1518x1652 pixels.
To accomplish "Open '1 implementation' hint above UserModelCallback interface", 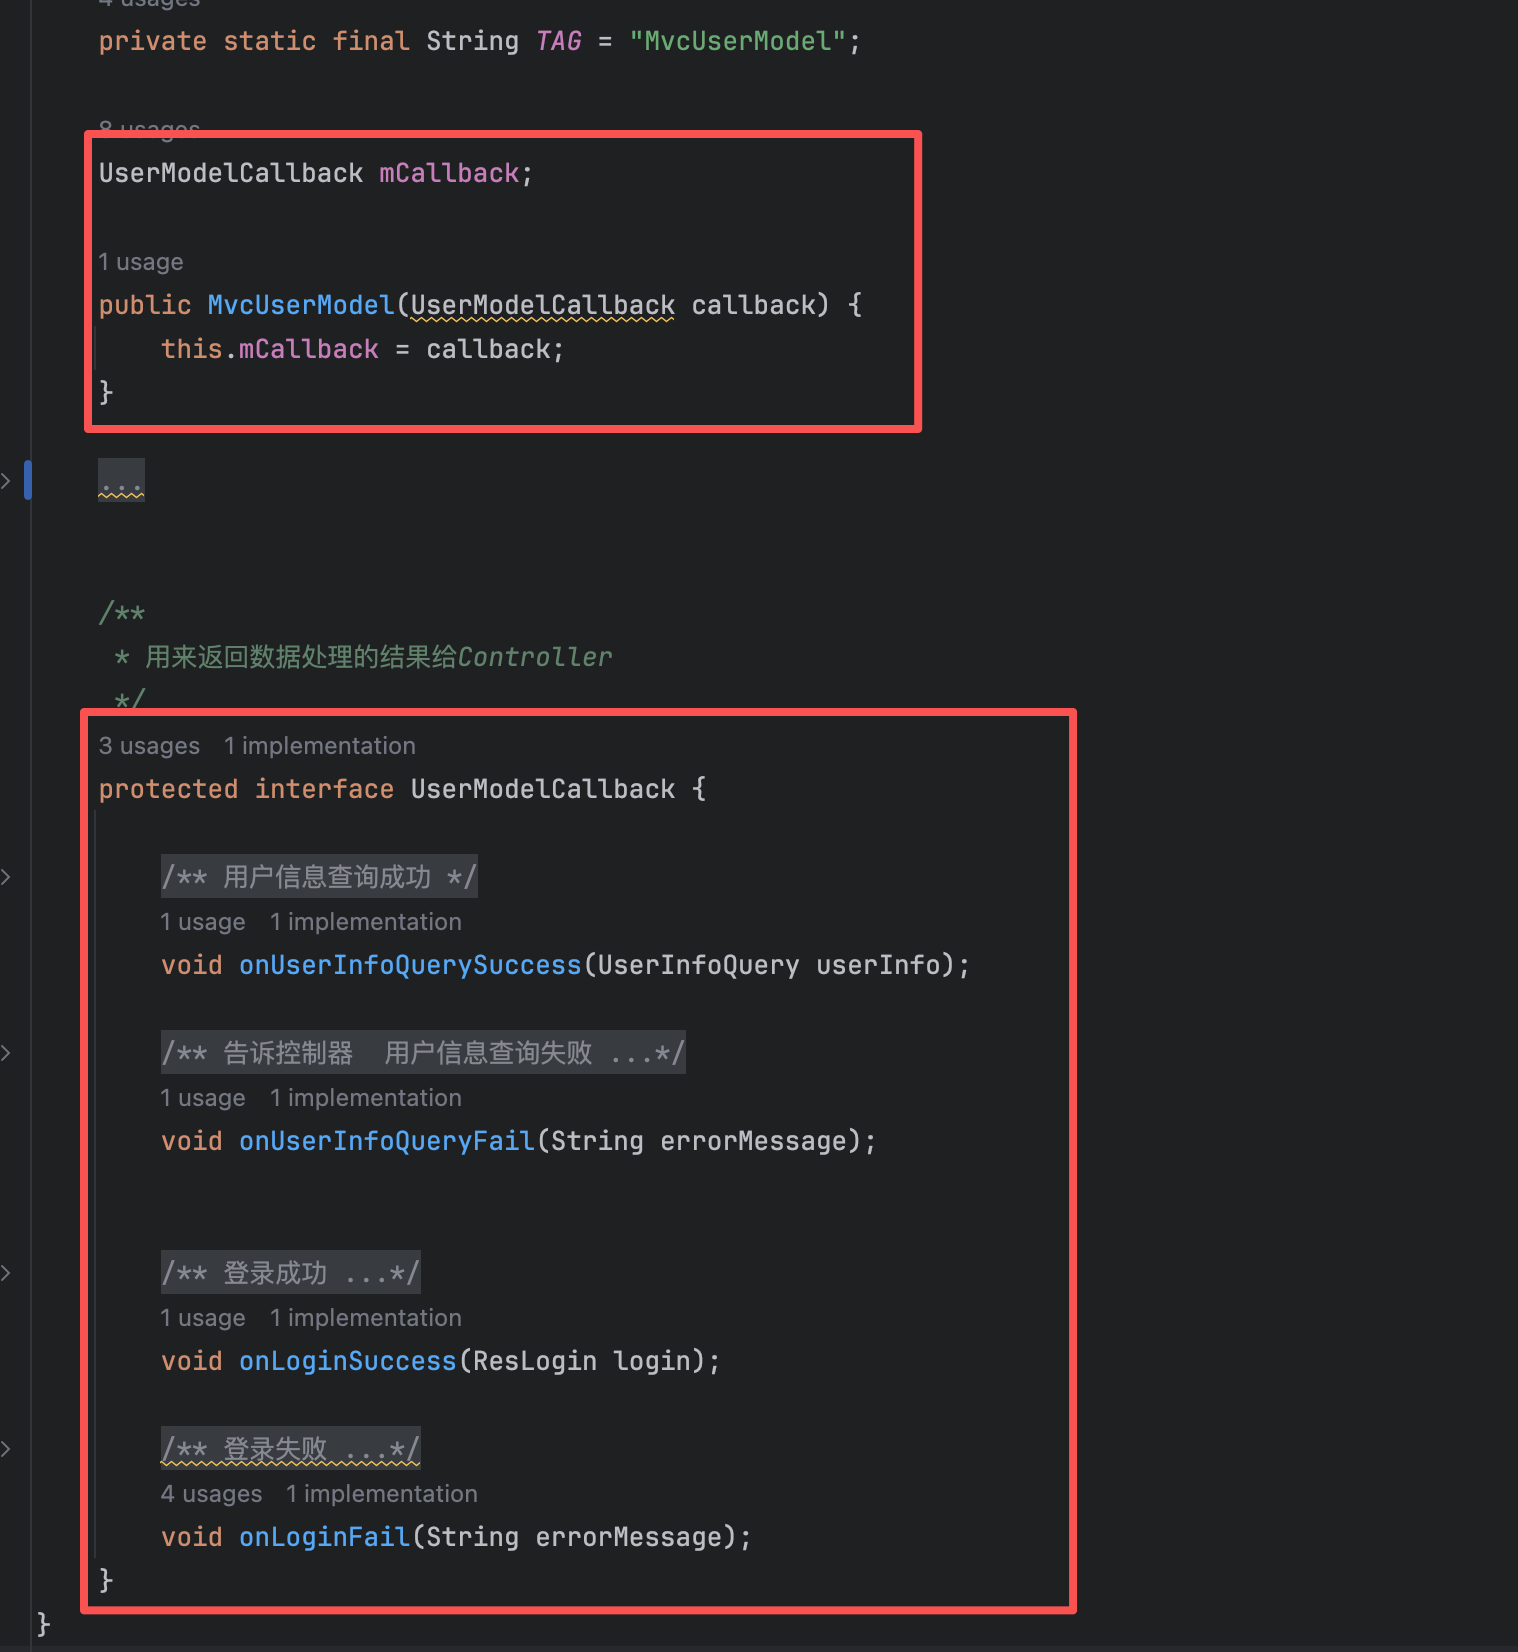I will click(x=320, y=746).
